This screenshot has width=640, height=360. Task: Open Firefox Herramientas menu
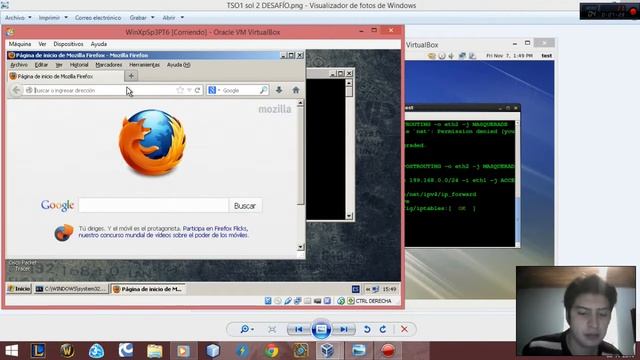point(144,65)
